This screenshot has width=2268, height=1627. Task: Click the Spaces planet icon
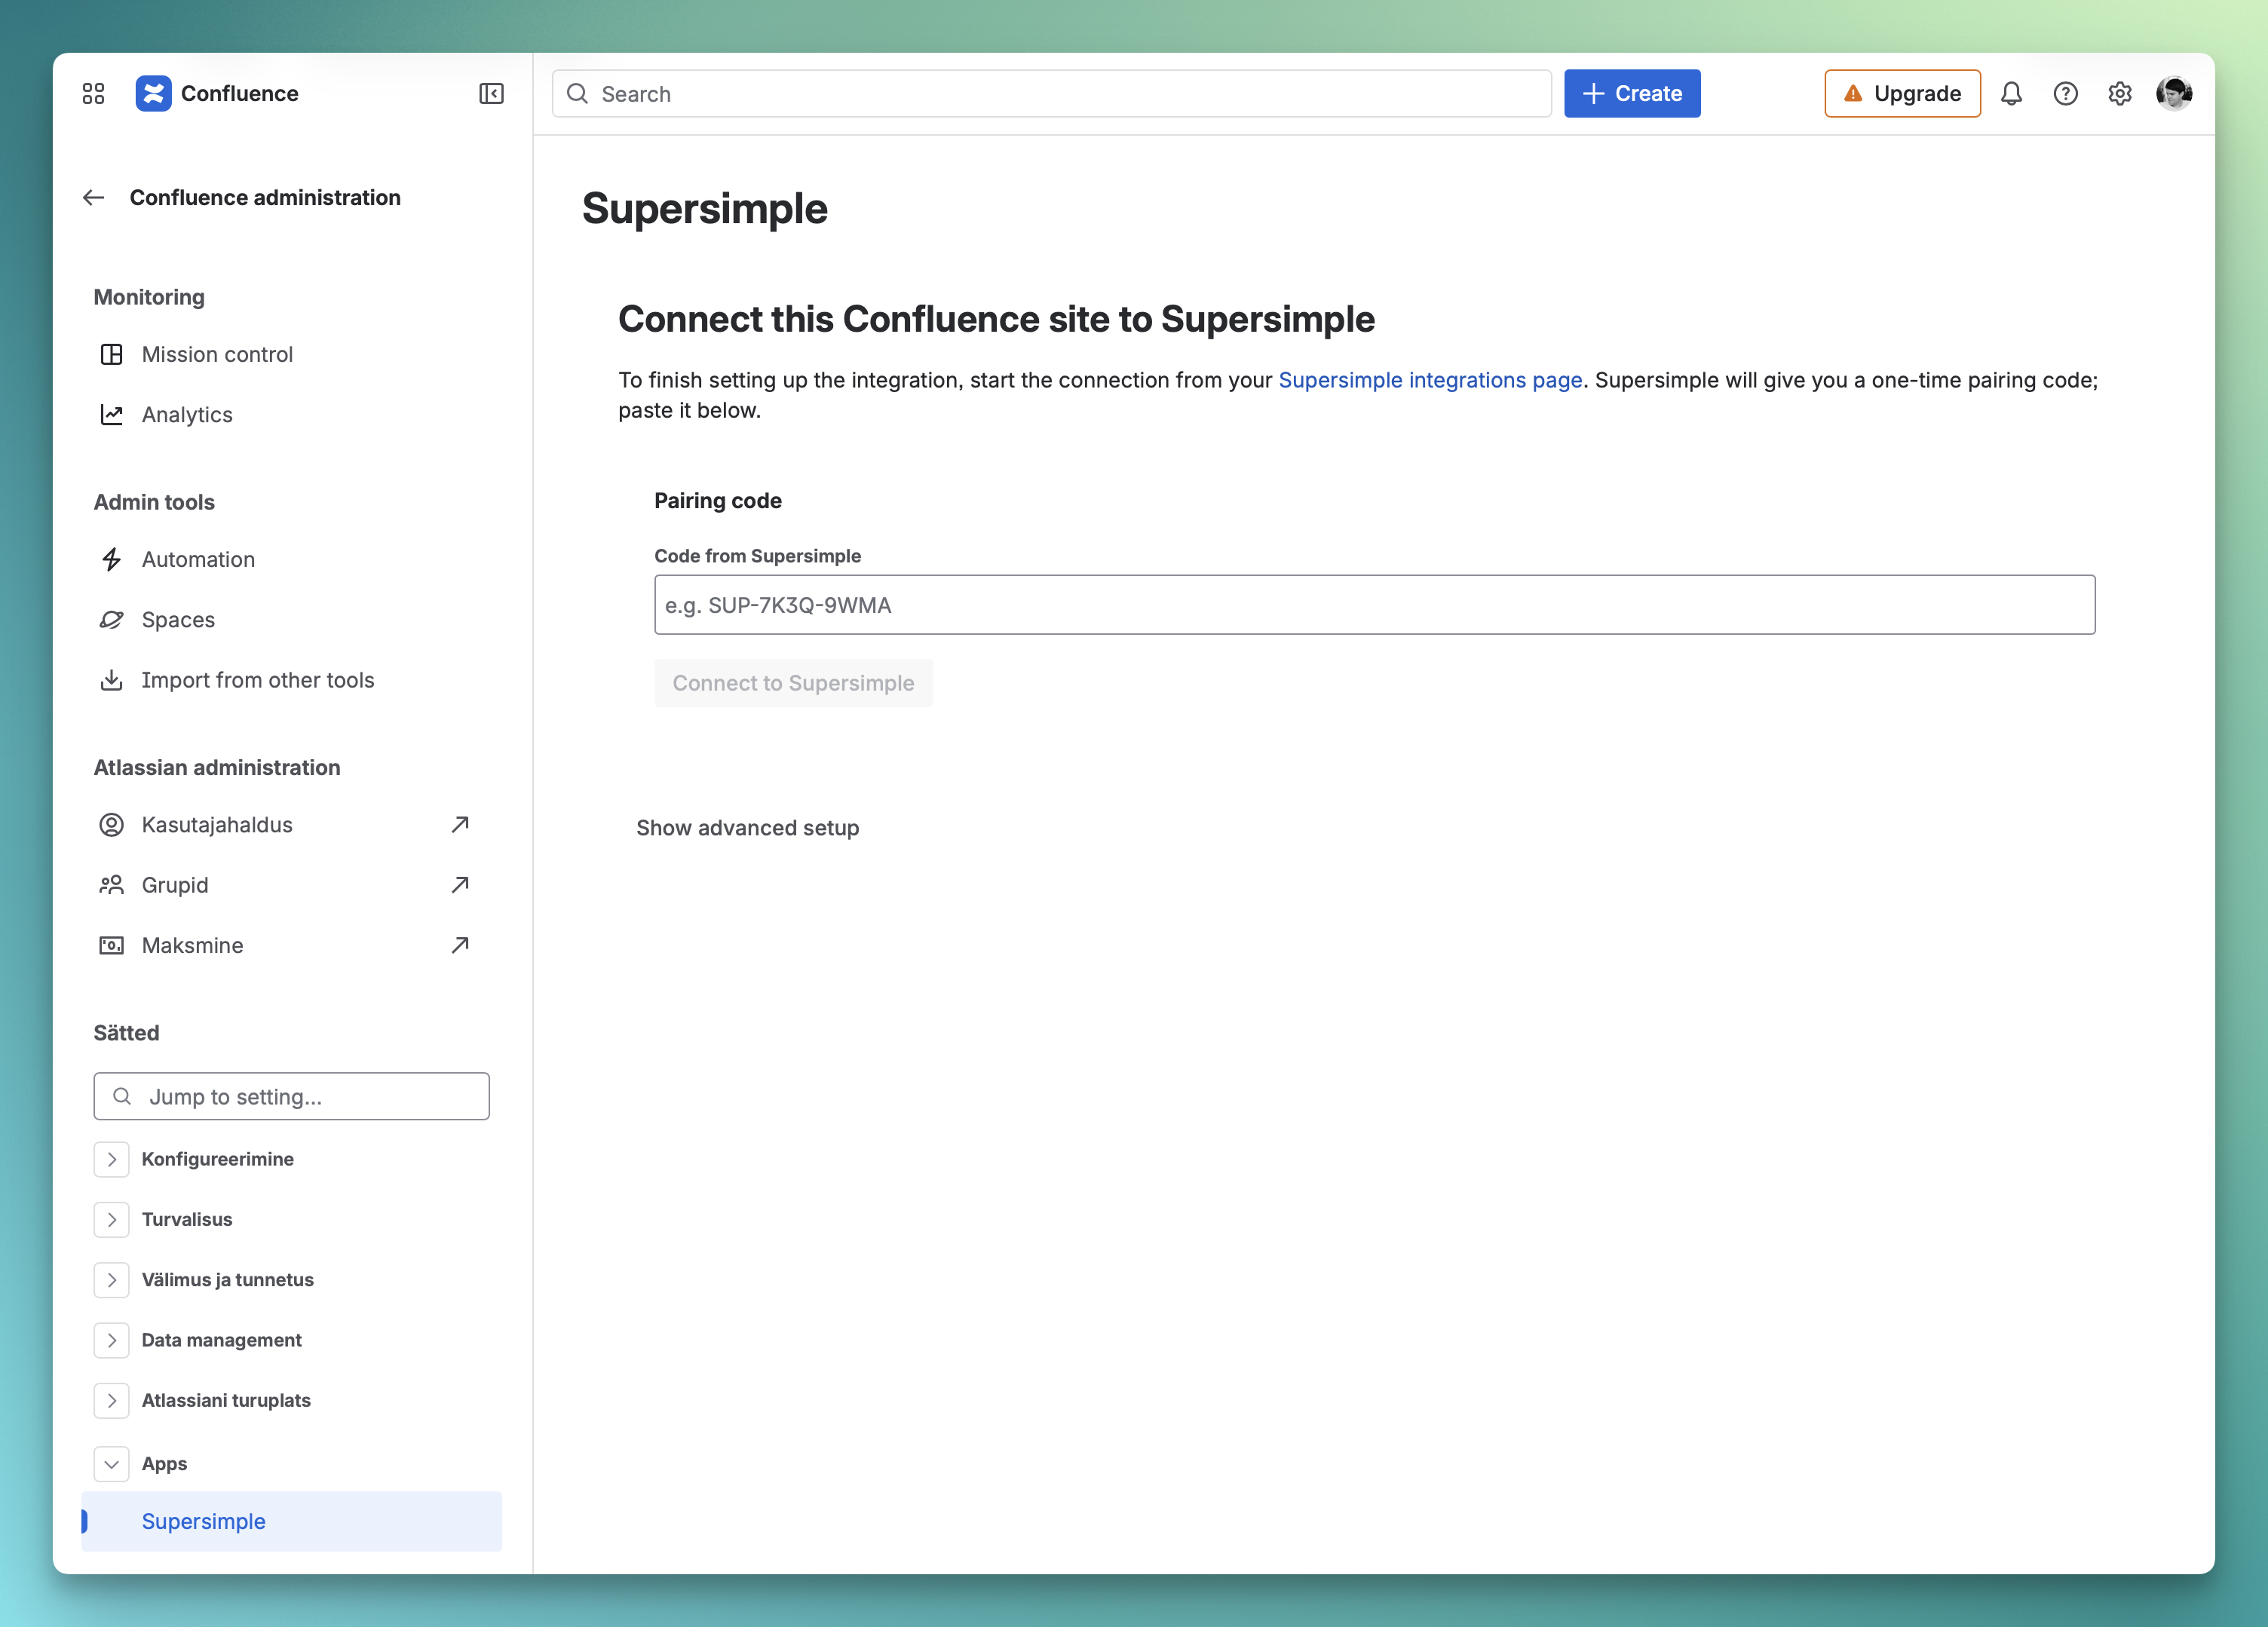pyautogui.click(x=111, y=619)
